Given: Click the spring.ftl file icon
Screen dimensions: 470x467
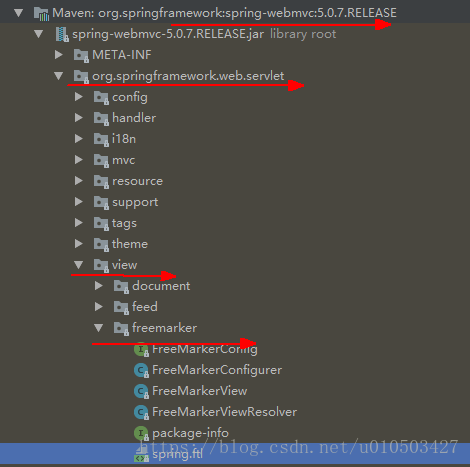Looking at the screenshot, I should 141,455.
